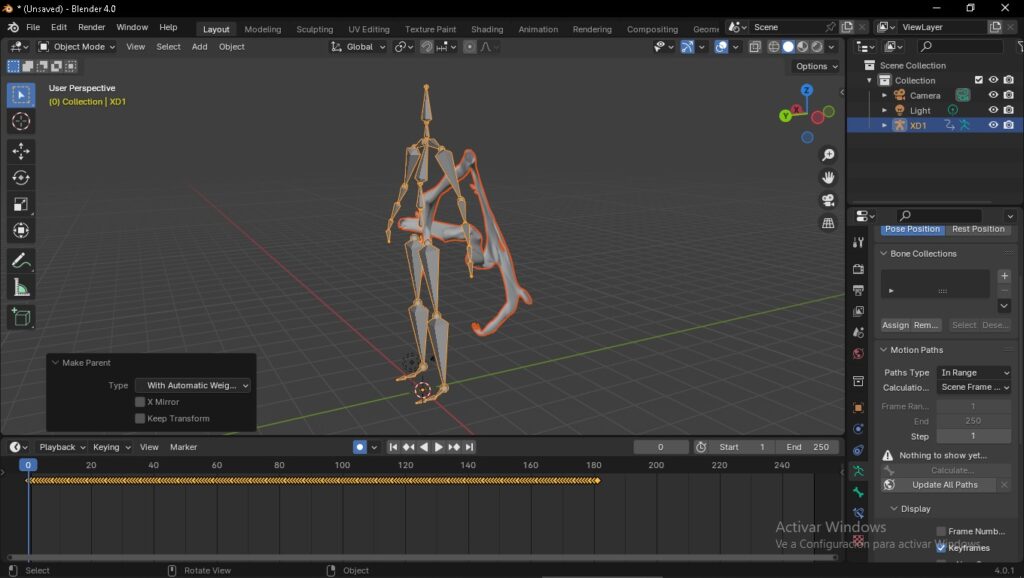Open the Render menu
Screen dimensions: 1024x578
[x=92, y=27]
